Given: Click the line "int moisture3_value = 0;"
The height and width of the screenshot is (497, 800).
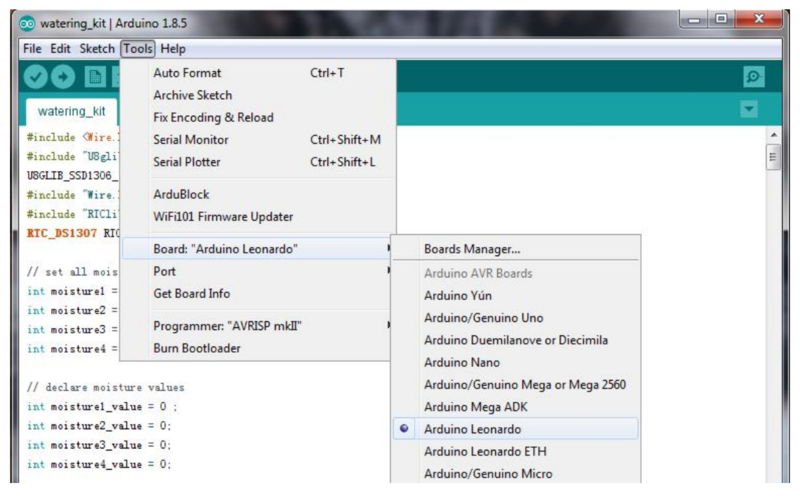Looking at the screenshot, I should 99,445.
